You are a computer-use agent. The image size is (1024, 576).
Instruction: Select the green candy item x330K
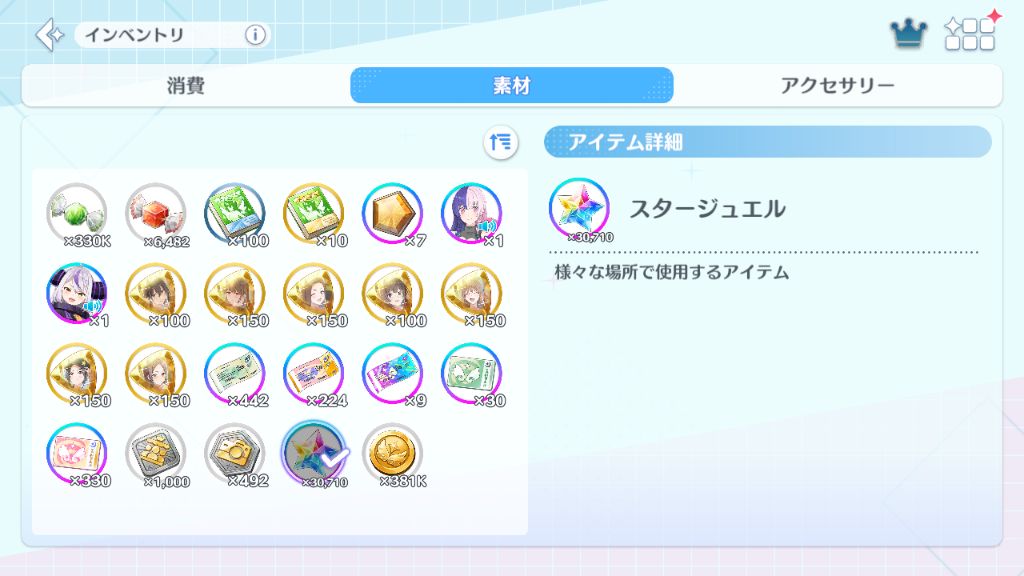click(78, 215)
